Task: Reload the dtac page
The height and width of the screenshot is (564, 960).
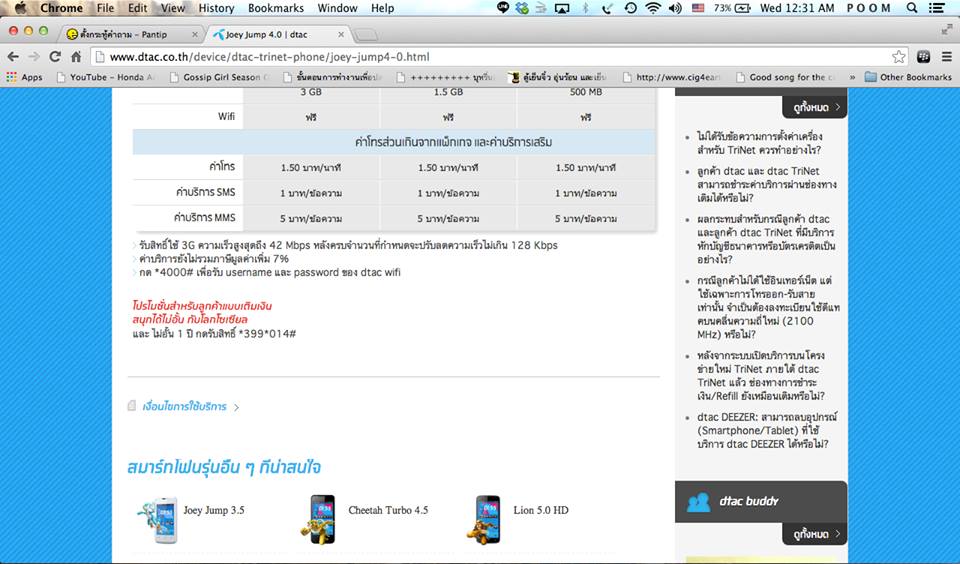Action: pos(54,56)
